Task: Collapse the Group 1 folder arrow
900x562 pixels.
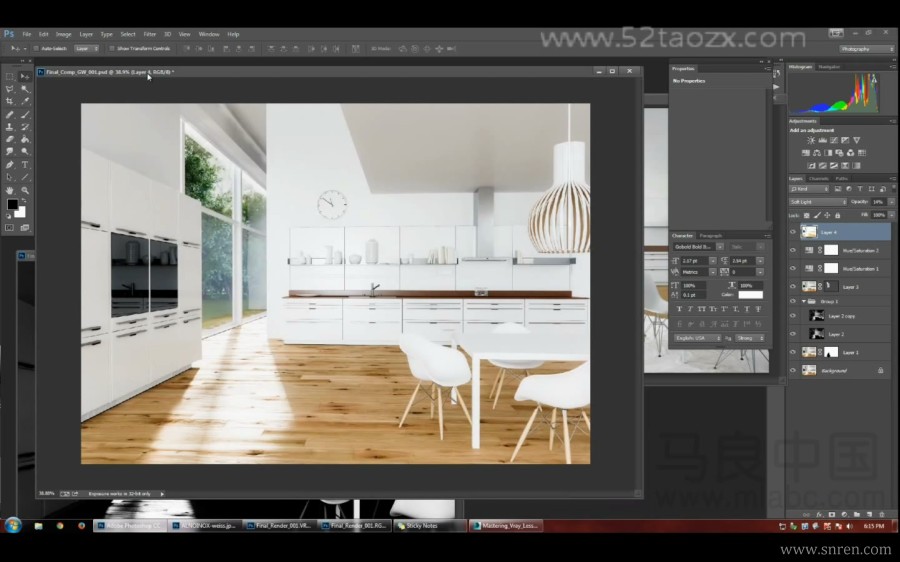Action: (804, 301)
